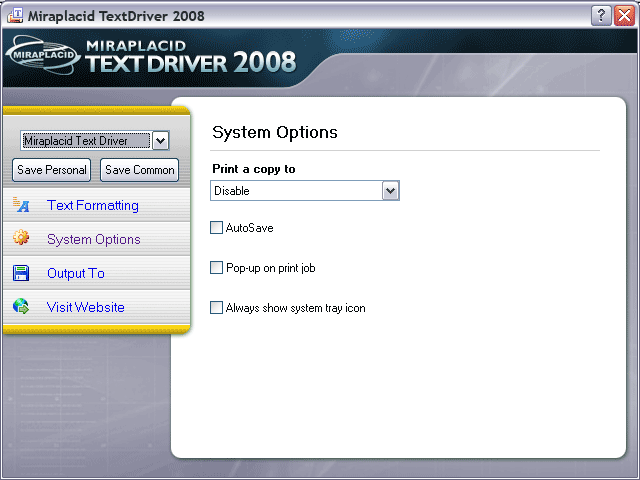
Task: Click the Print a copy to label
Action: [253, 169]
